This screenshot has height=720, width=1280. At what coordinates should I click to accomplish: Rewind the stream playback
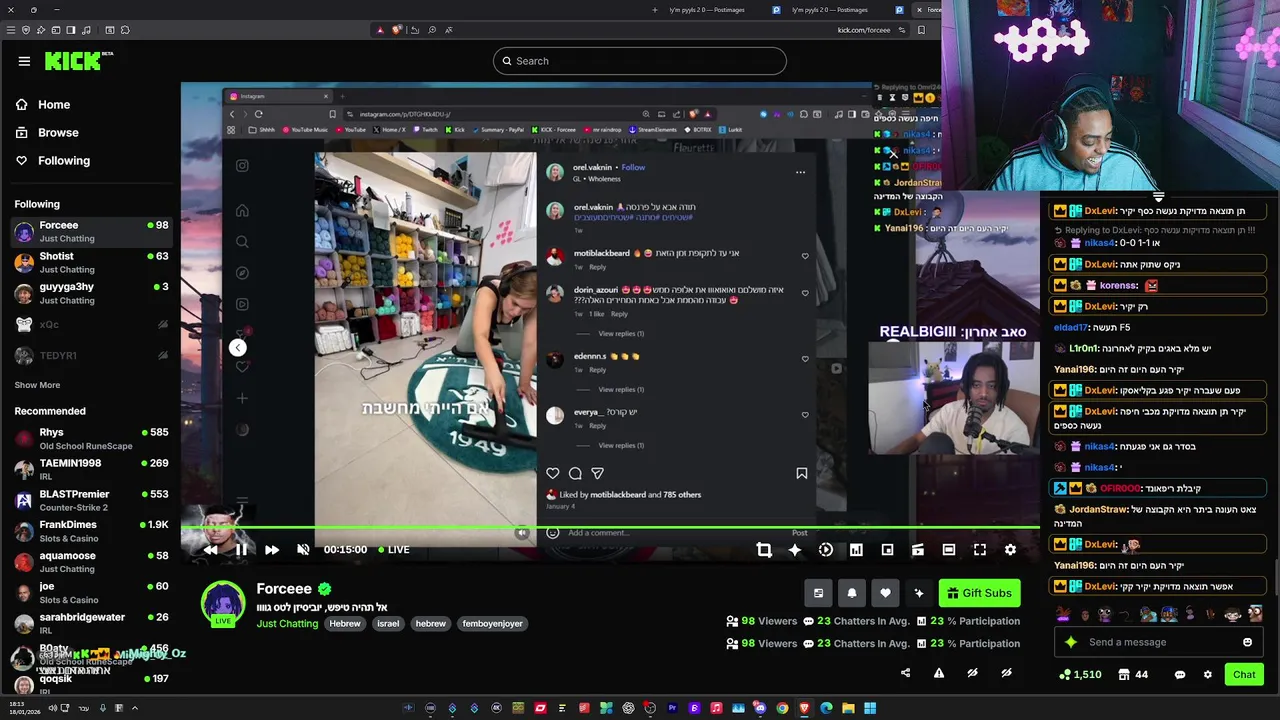[210, 550]
